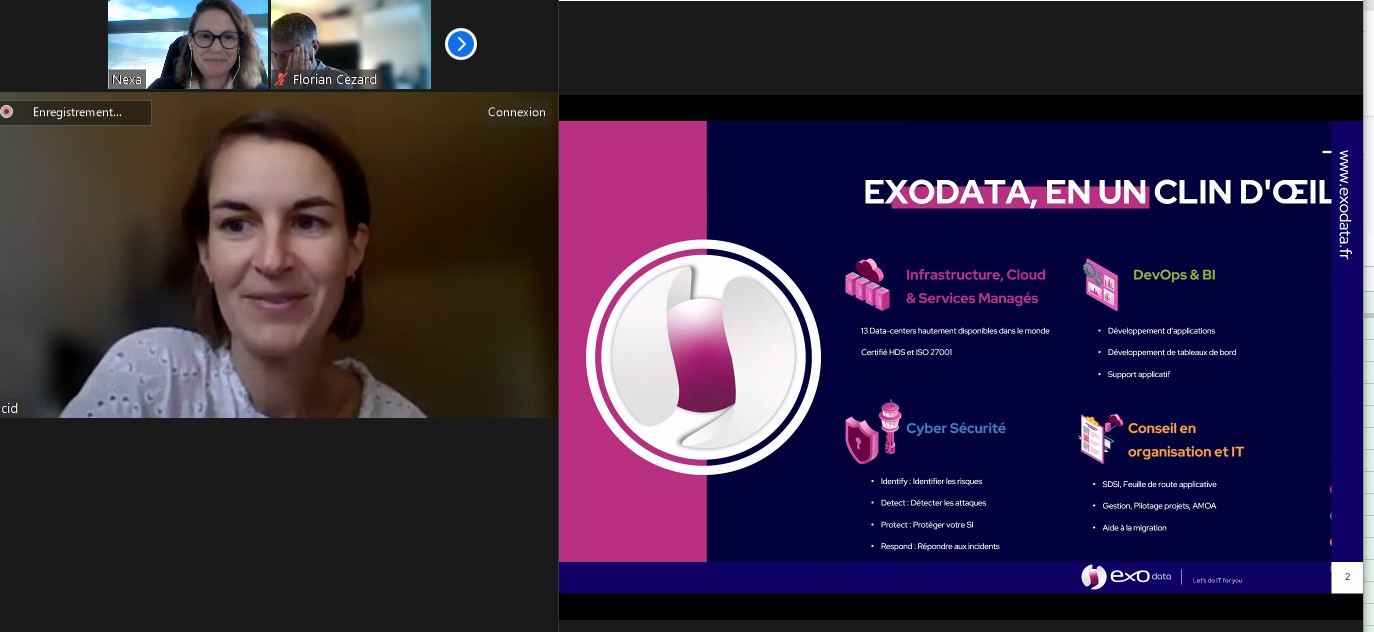Image resolution: width=1374 pixels, height=632 pixels.
Task: Click the Conseil en organisation document icon
Action: [1100, 438]
